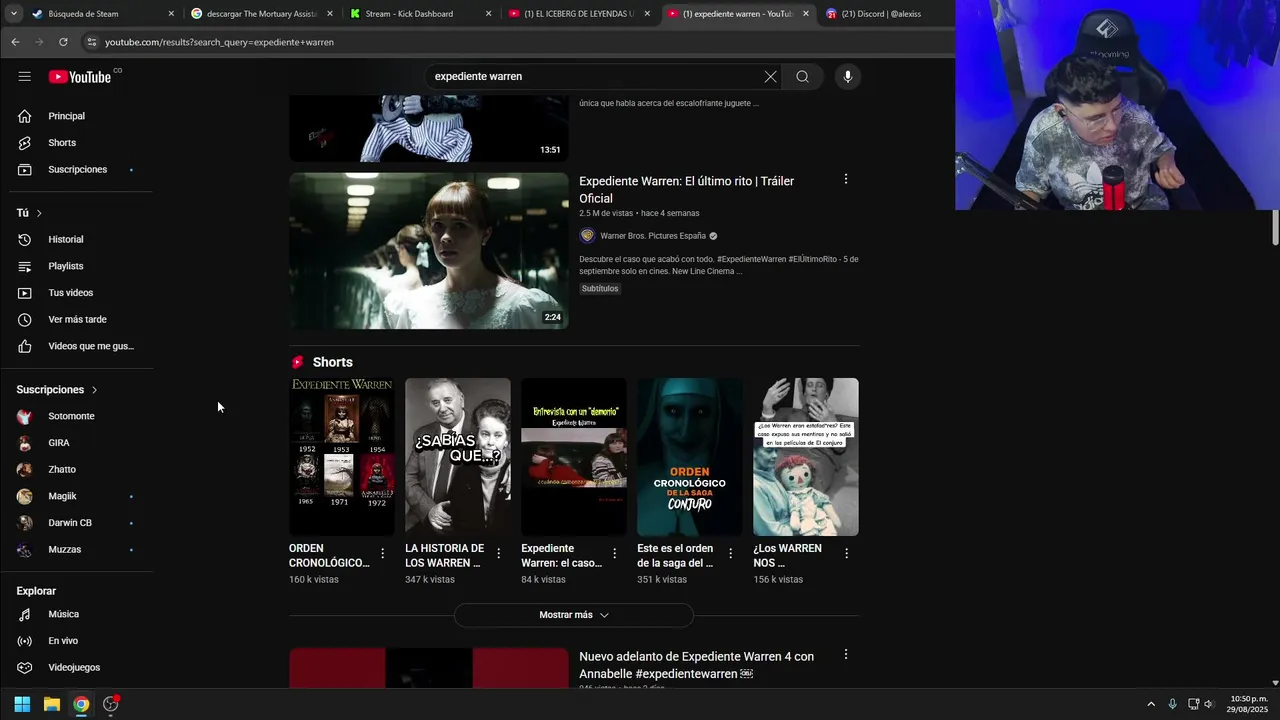Close the Búsqueda de Steam tab
The image size is (1280, 720).
tap(171, 14)
